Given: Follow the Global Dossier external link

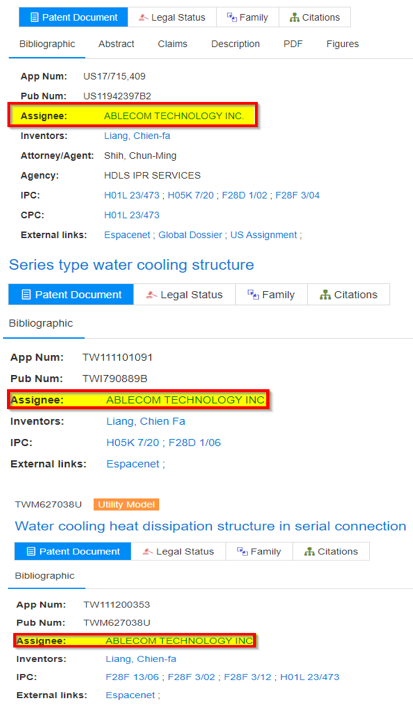Looking at the screenshot, I should point(190,235).
